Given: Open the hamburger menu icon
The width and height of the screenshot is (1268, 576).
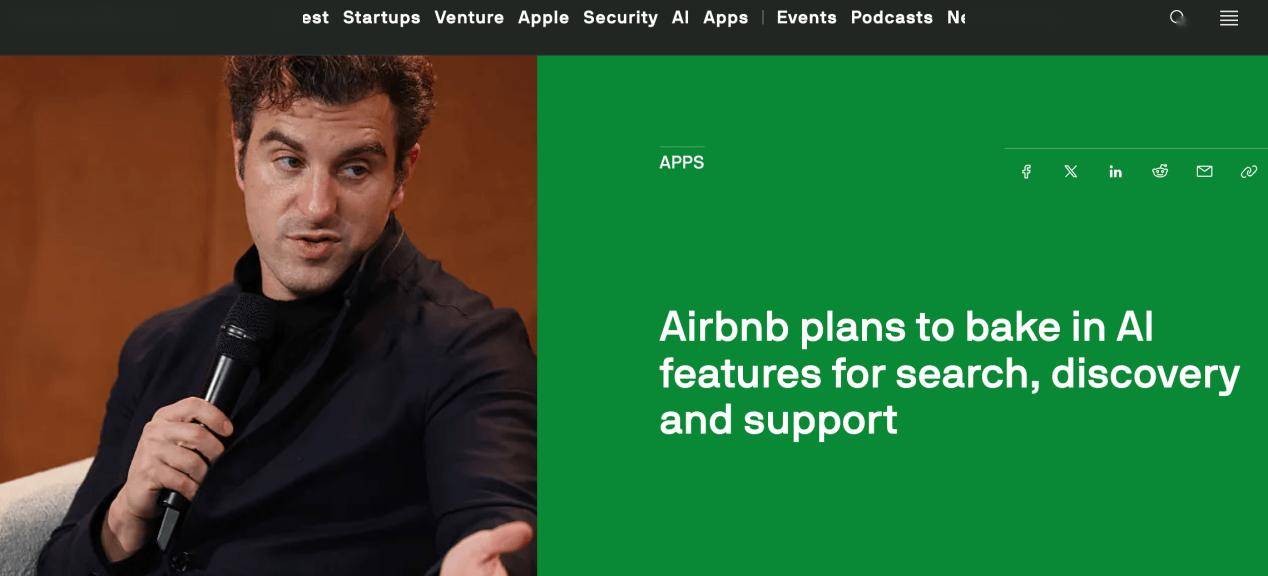Looking at the screenshot, I should pyautogui.click(x=1229, y=17).
